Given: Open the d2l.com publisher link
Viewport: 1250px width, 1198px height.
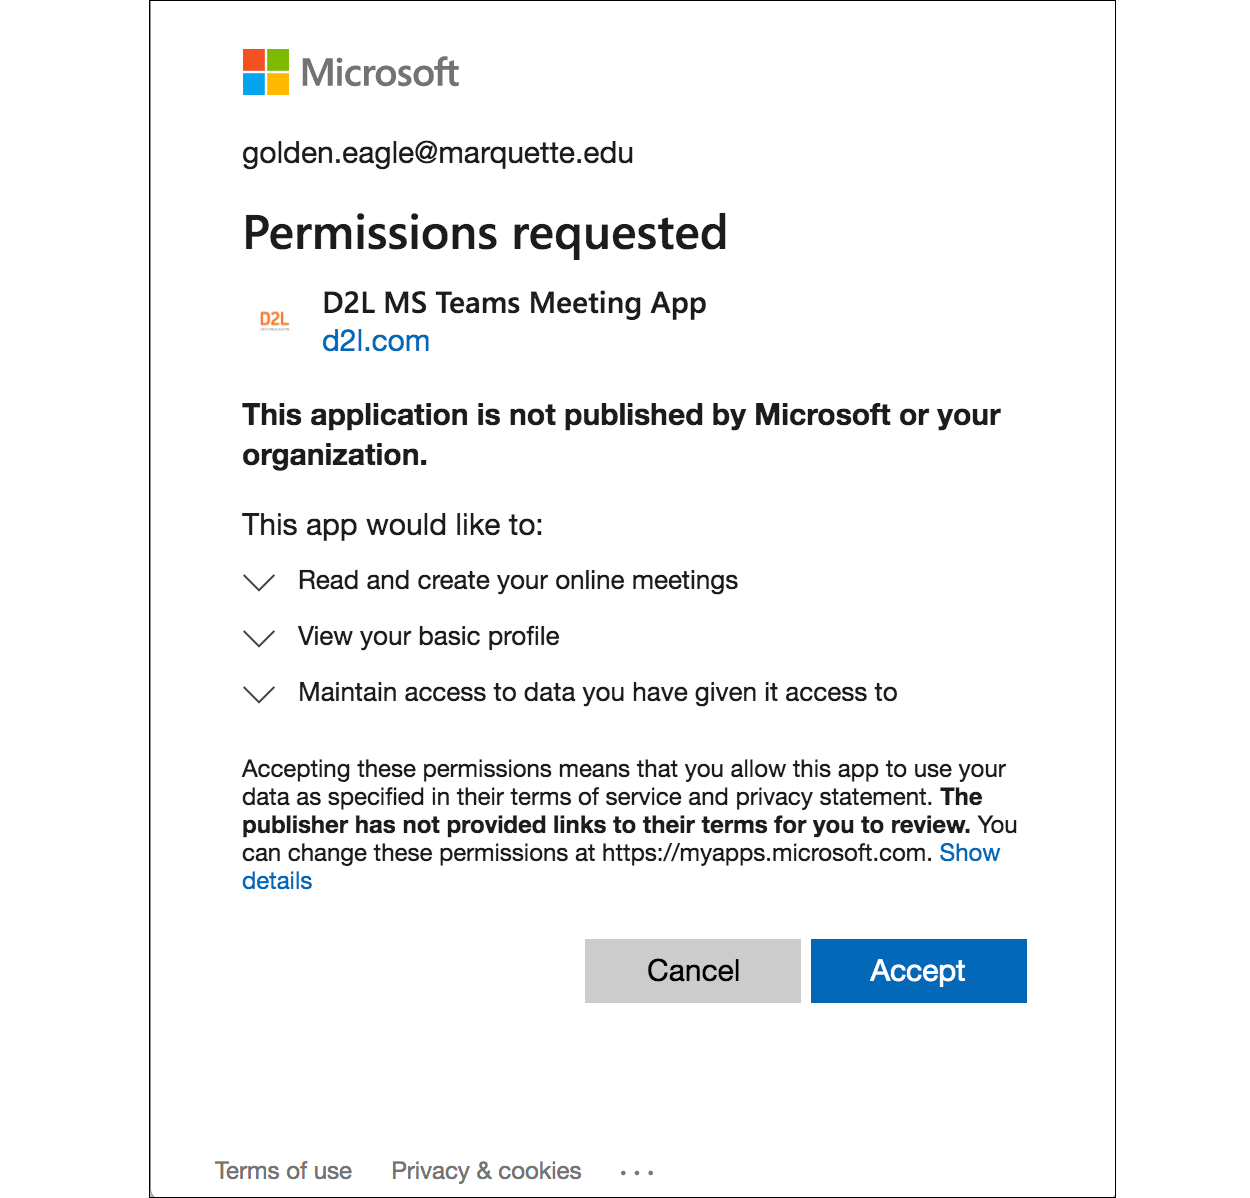Looking at the screenshot, I should click(376, 341).
